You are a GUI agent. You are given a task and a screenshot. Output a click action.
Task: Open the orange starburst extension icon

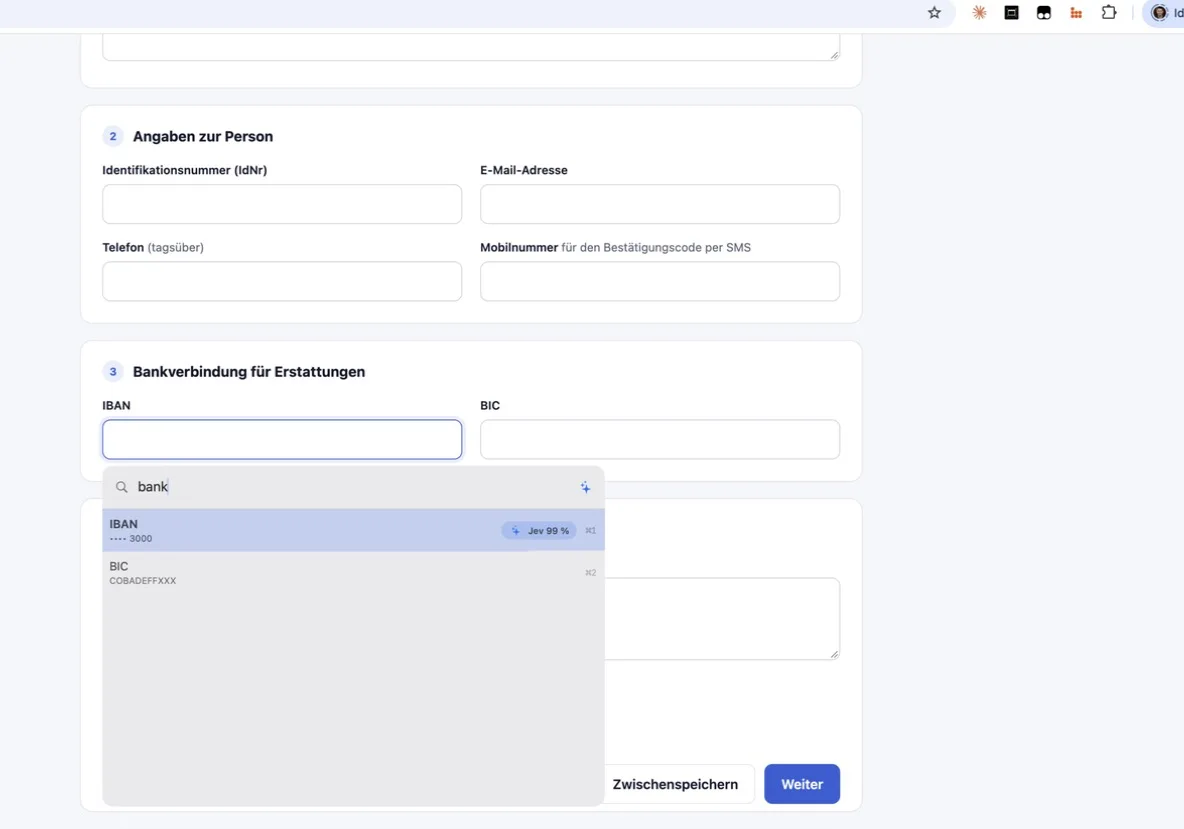tap(979, 12)
